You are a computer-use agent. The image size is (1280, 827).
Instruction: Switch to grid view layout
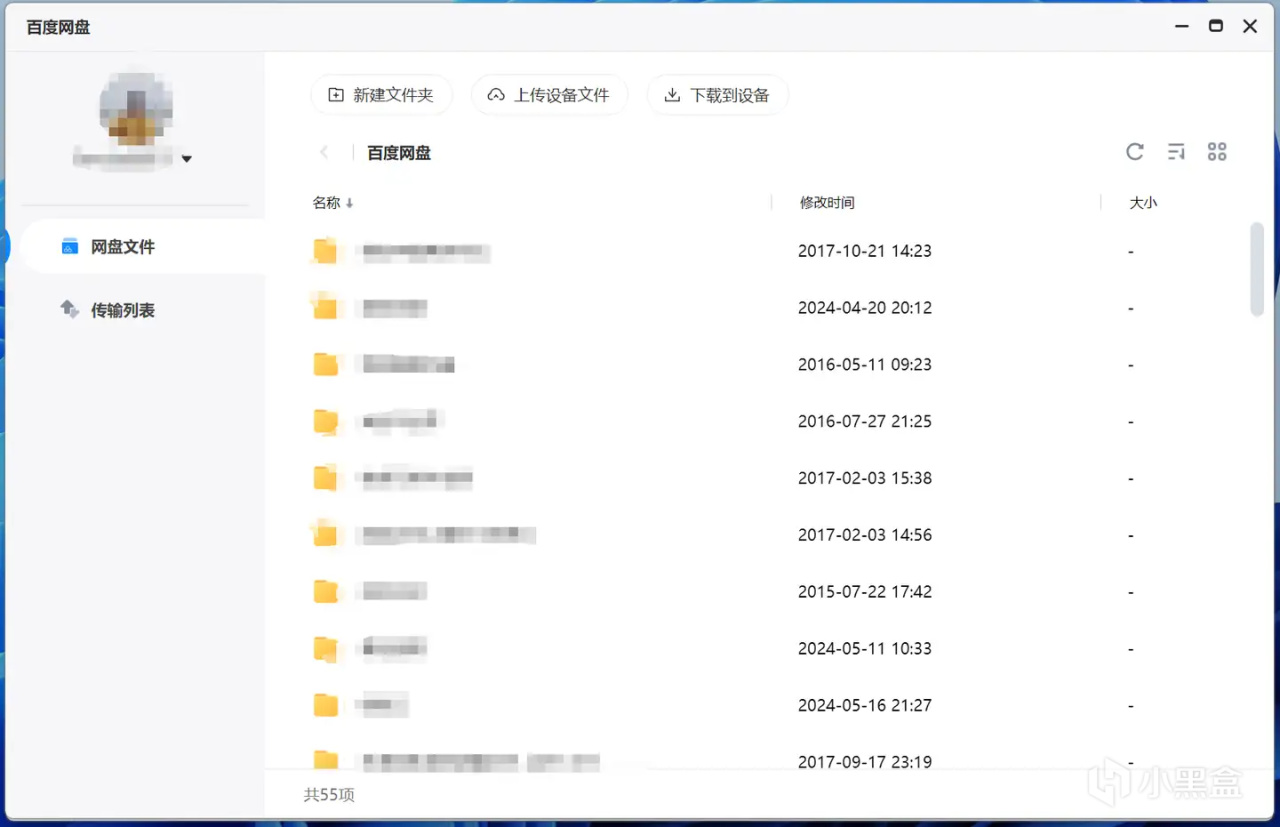click(x=1217, y=152)
